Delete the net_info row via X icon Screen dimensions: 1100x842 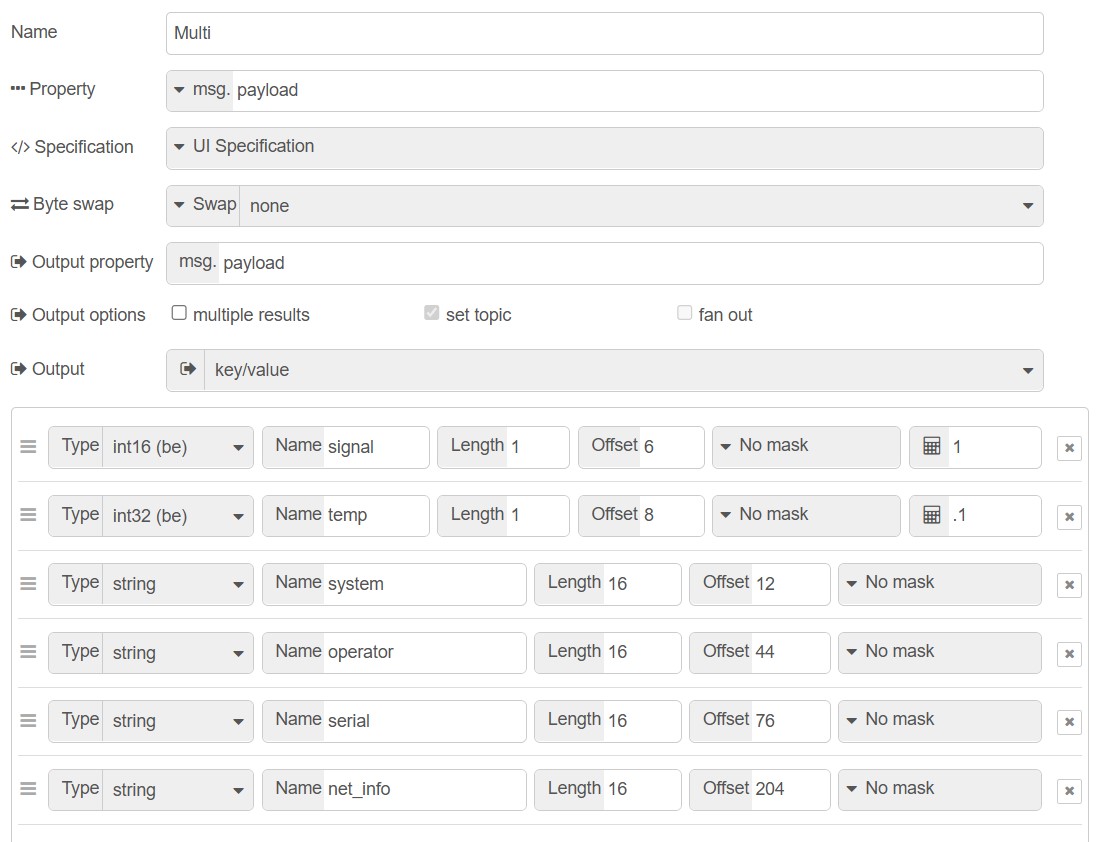tap(1069, 791)
